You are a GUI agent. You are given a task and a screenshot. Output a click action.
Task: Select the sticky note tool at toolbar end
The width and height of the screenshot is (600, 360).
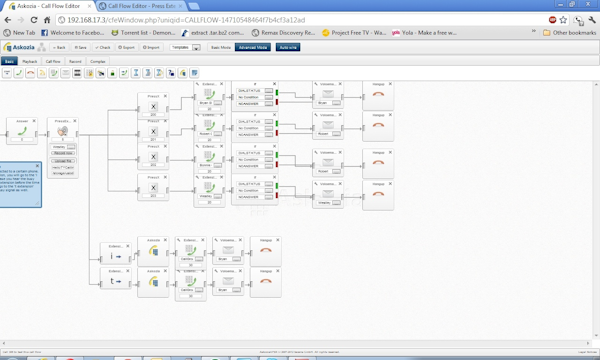point(194,73)
